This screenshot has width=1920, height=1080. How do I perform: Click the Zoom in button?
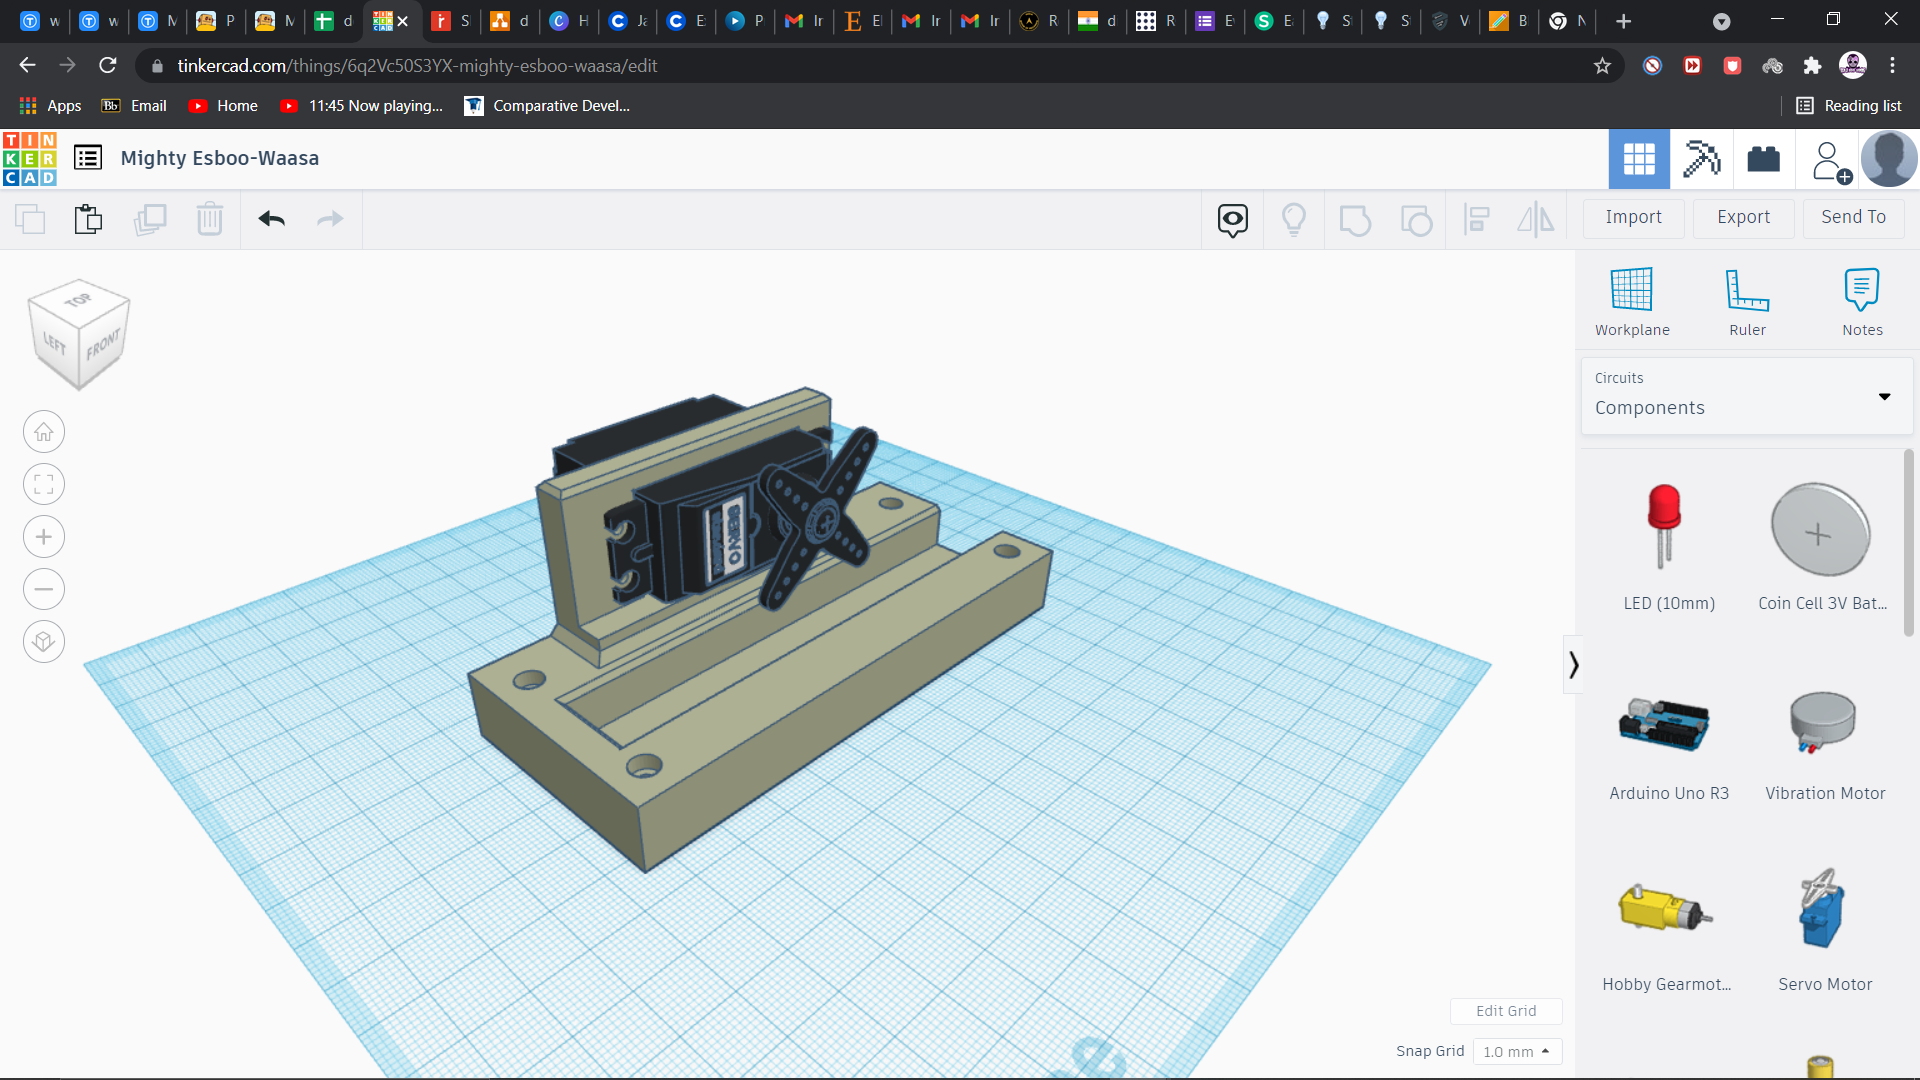pos(44,537)
